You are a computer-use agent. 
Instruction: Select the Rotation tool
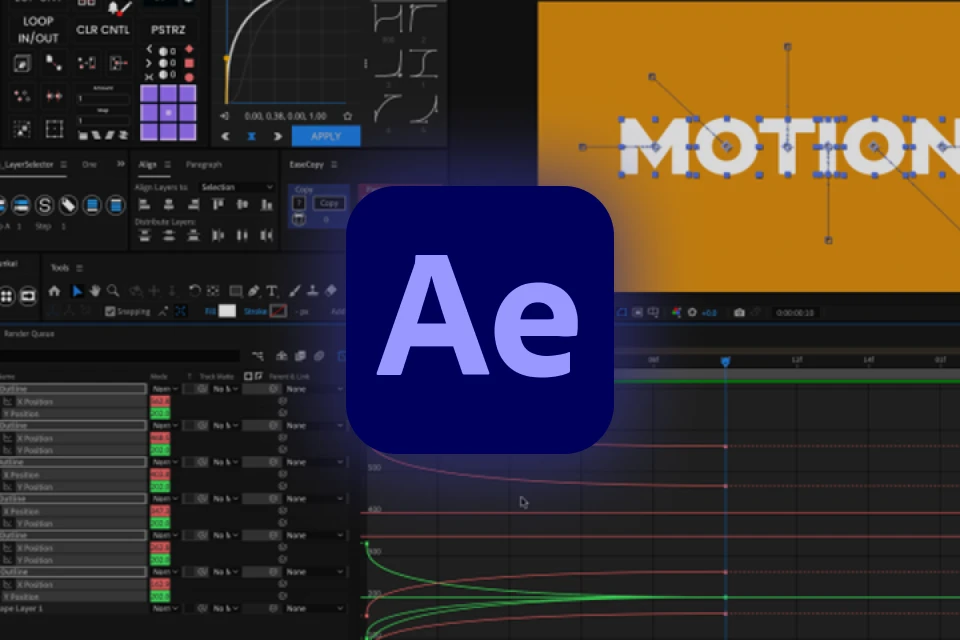click(194, 291)
